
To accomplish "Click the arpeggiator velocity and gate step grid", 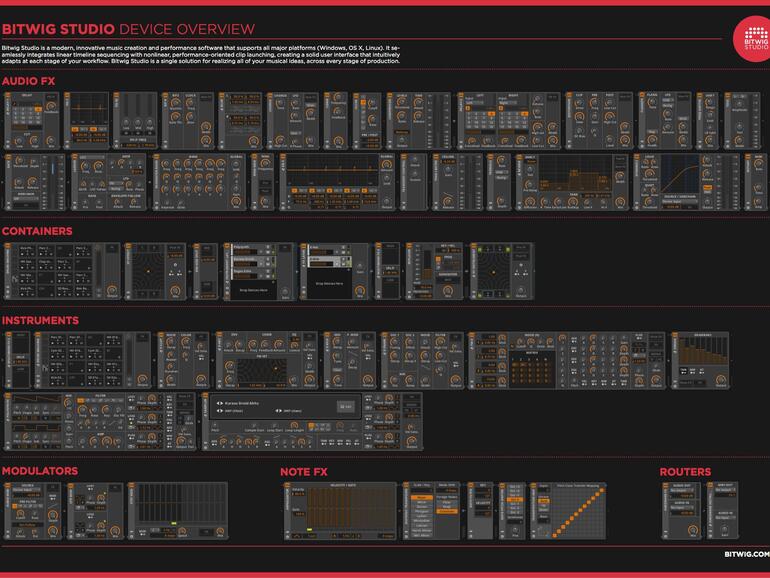I will click(x=351, y=508).
